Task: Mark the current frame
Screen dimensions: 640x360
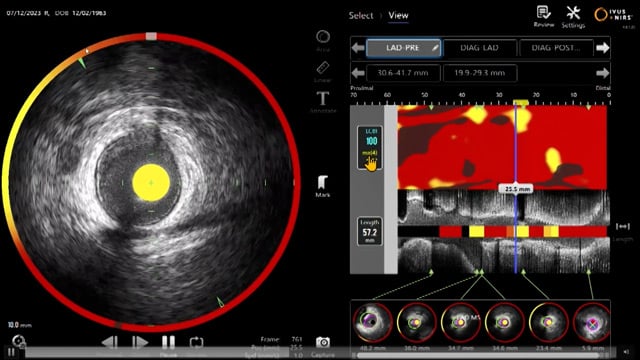Action: point(322,186)
